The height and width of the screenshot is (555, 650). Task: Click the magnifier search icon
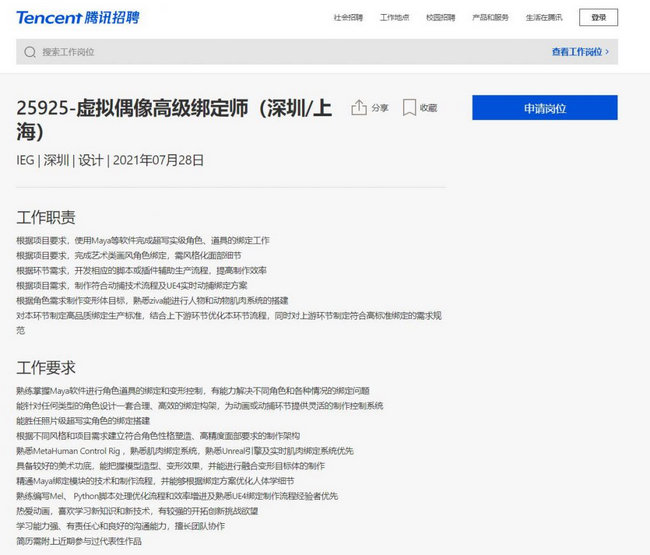coord(30,52)
